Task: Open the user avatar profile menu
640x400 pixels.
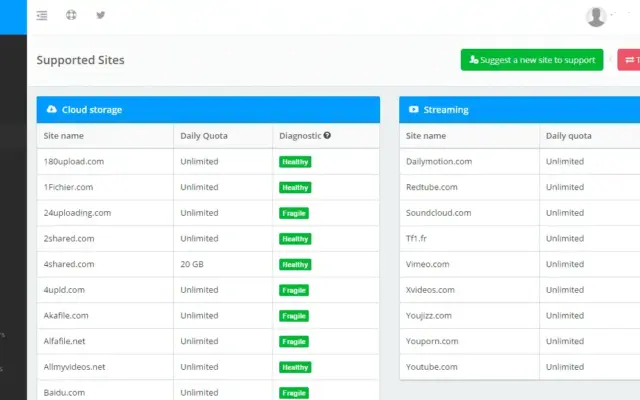Action: coord(596,17)
